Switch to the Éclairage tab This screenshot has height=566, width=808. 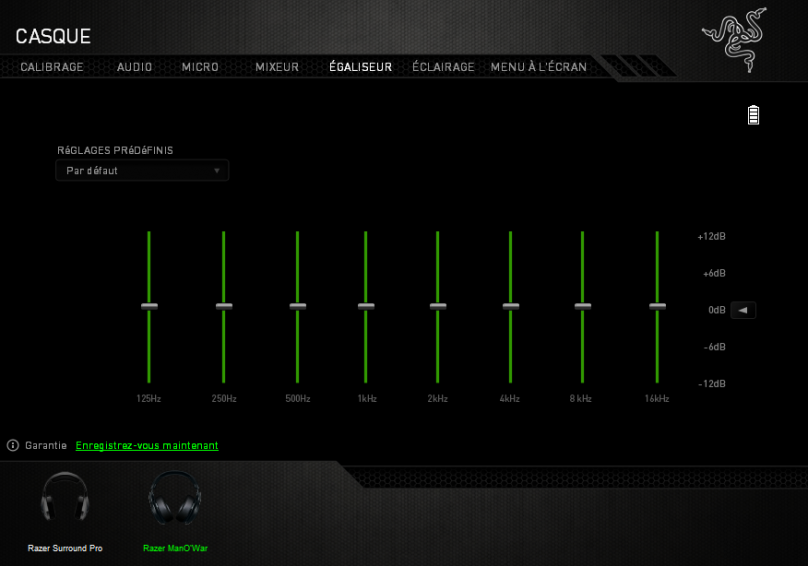[443, 67]
